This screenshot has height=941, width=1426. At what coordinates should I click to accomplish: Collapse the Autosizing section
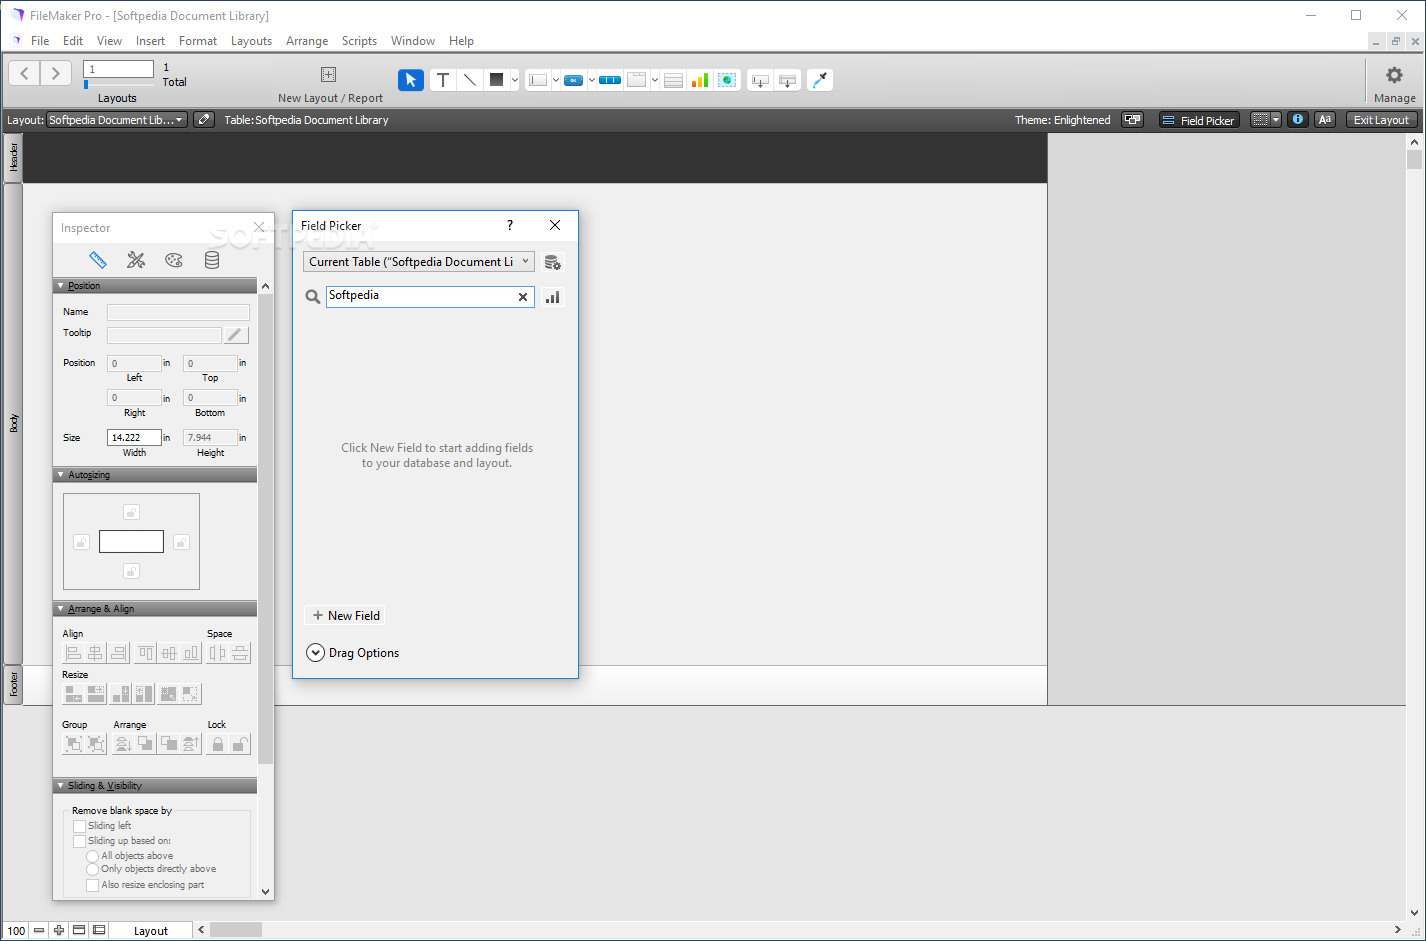[x=61, y=475]
